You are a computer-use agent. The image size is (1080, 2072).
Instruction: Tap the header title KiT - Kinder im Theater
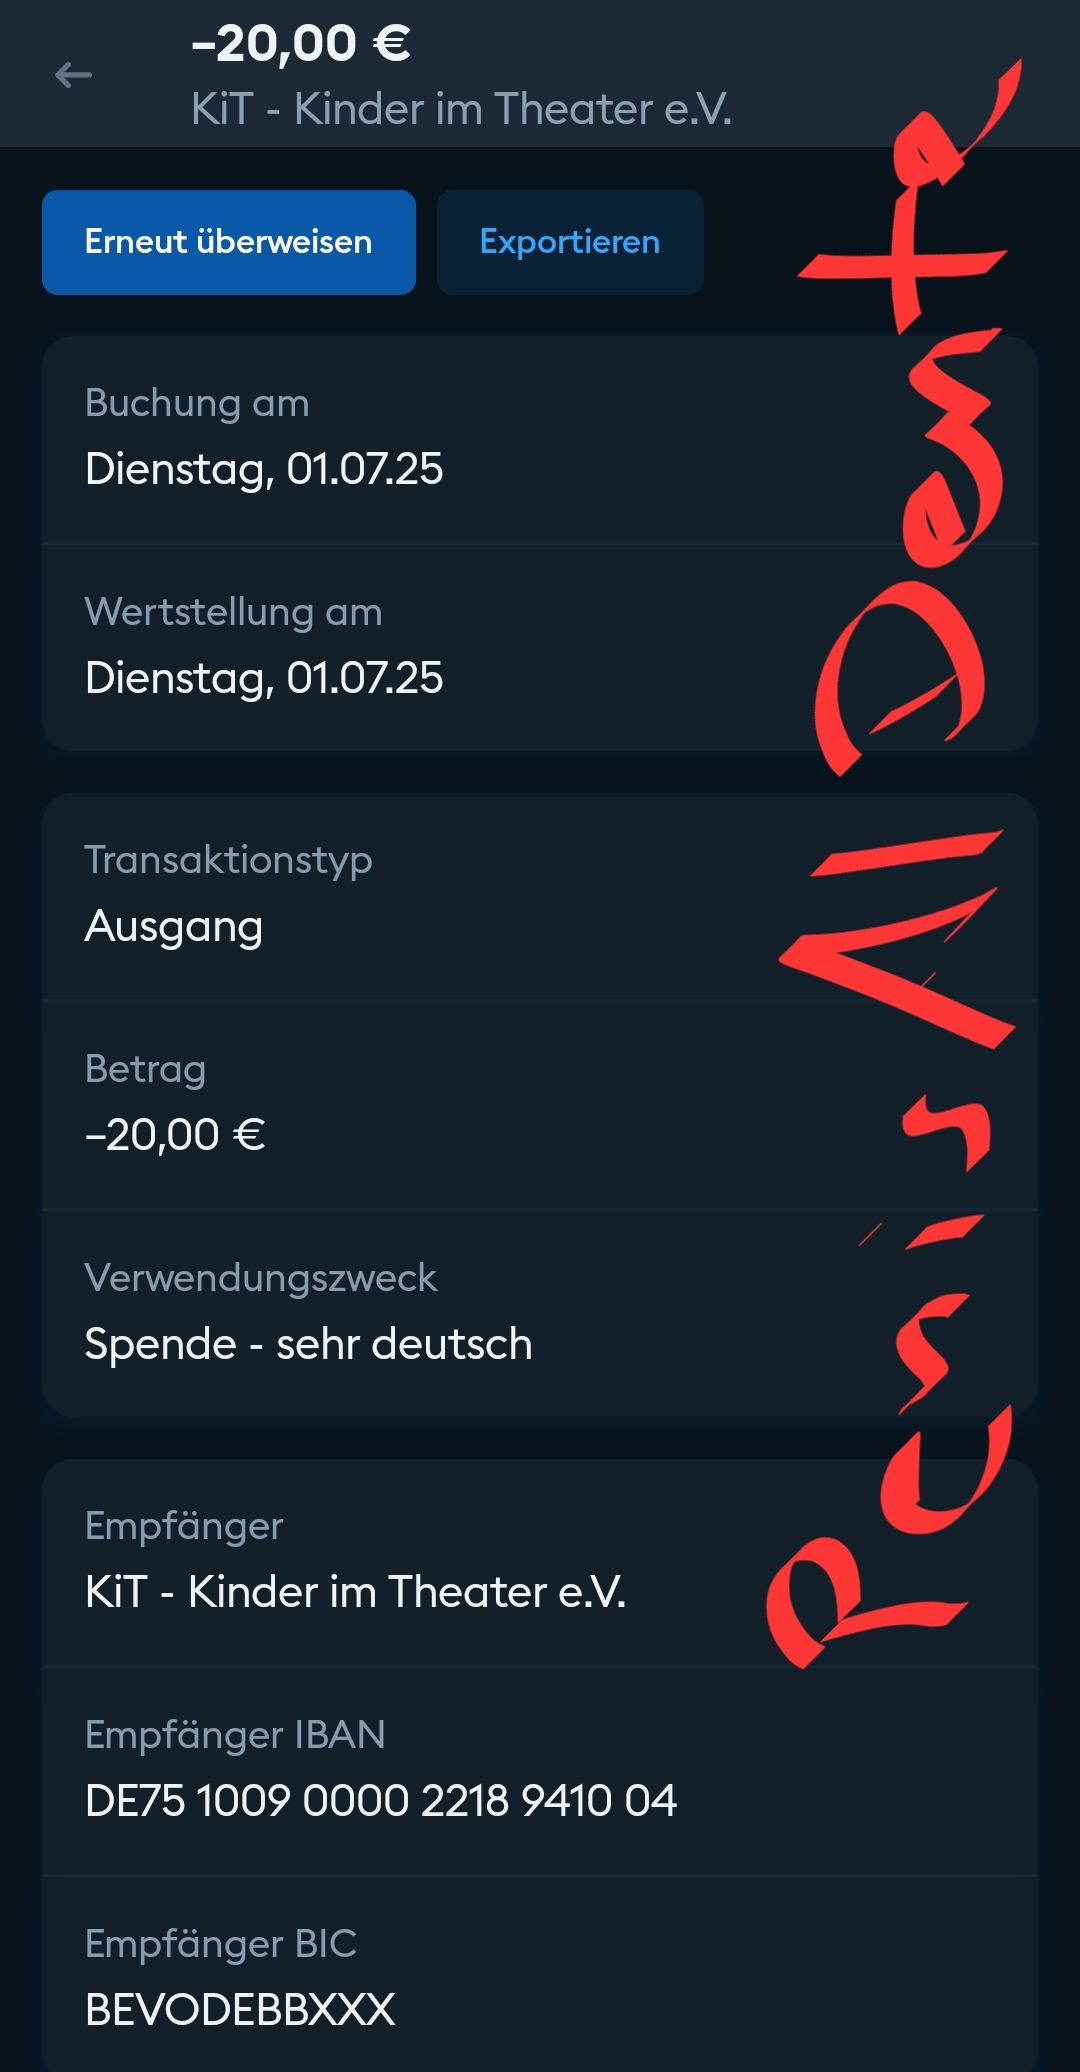461,109
